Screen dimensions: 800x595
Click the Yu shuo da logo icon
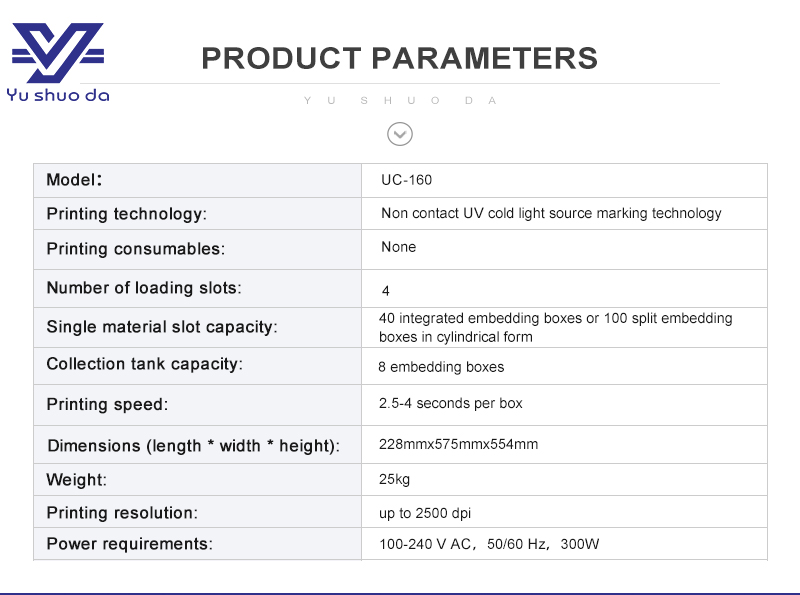(57, 53)
